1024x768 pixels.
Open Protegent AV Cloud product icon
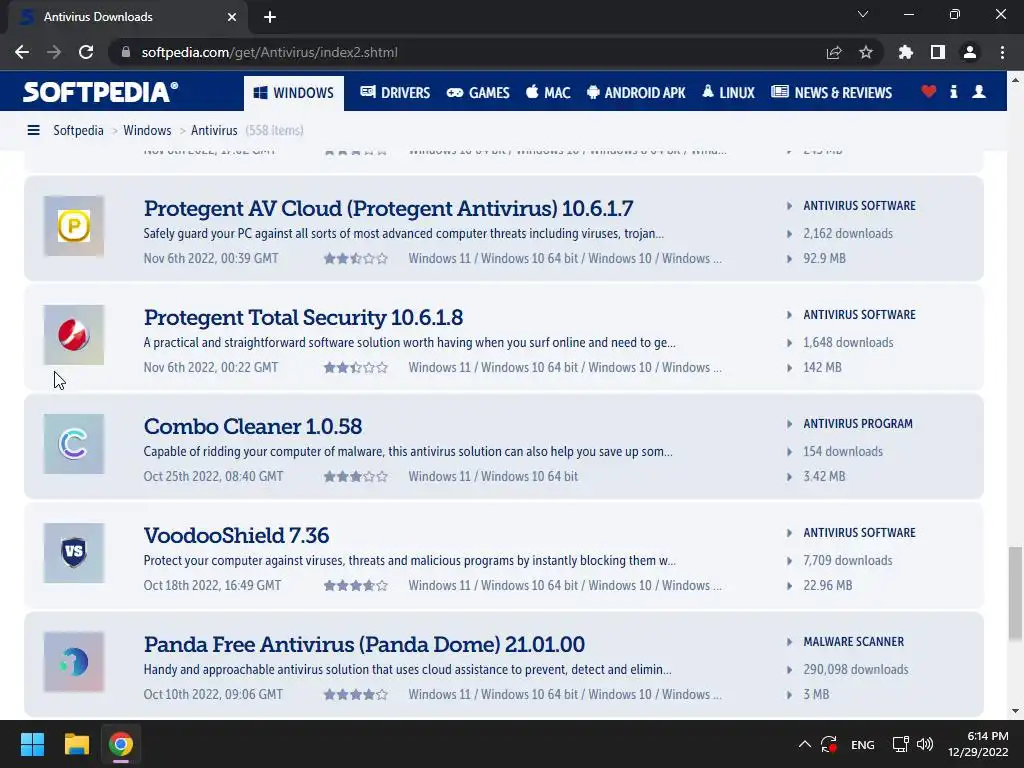pyautogui.click(x=74, y=226)
